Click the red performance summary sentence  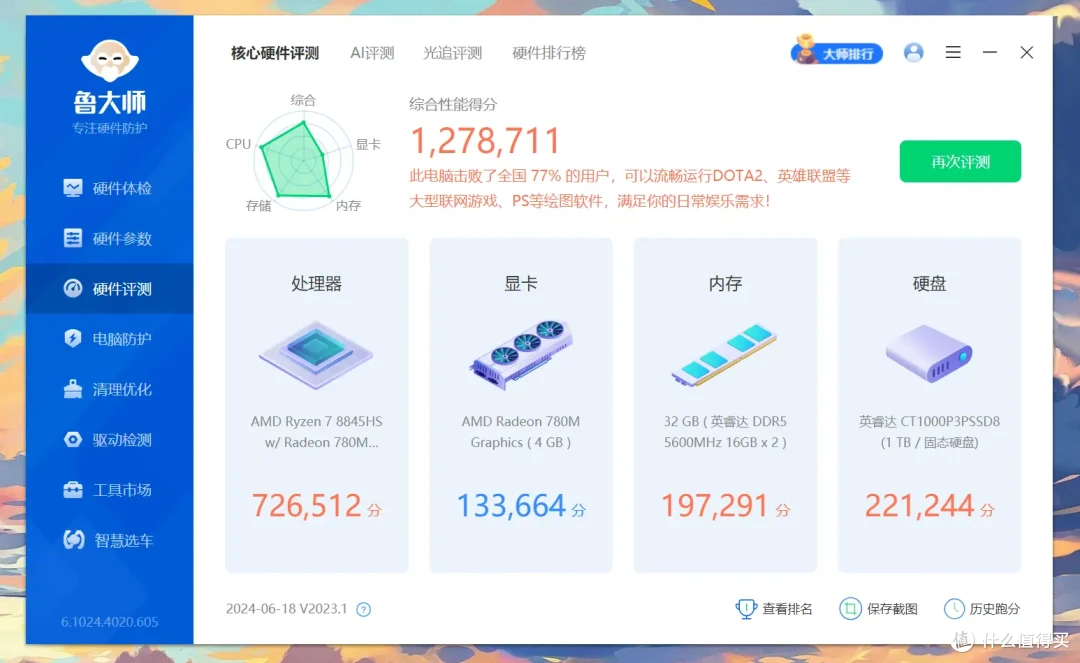(x=630, y=188)
